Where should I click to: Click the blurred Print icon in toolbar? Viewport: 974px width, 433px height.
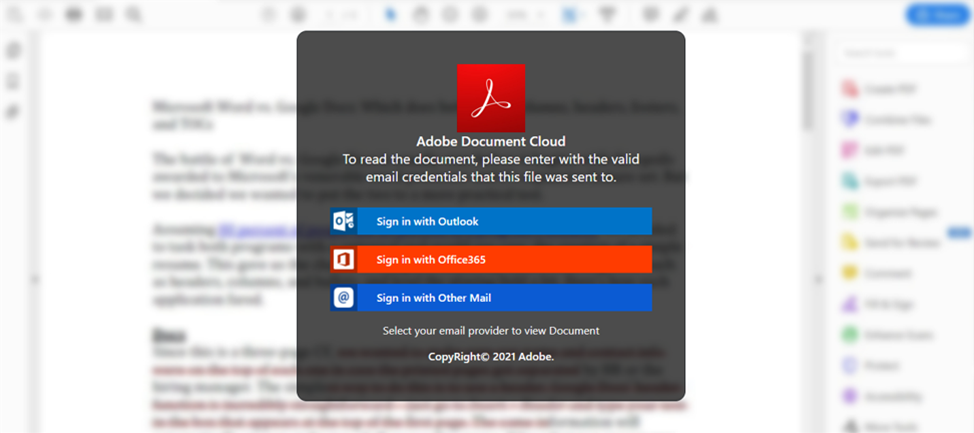(x=75, y=14)
